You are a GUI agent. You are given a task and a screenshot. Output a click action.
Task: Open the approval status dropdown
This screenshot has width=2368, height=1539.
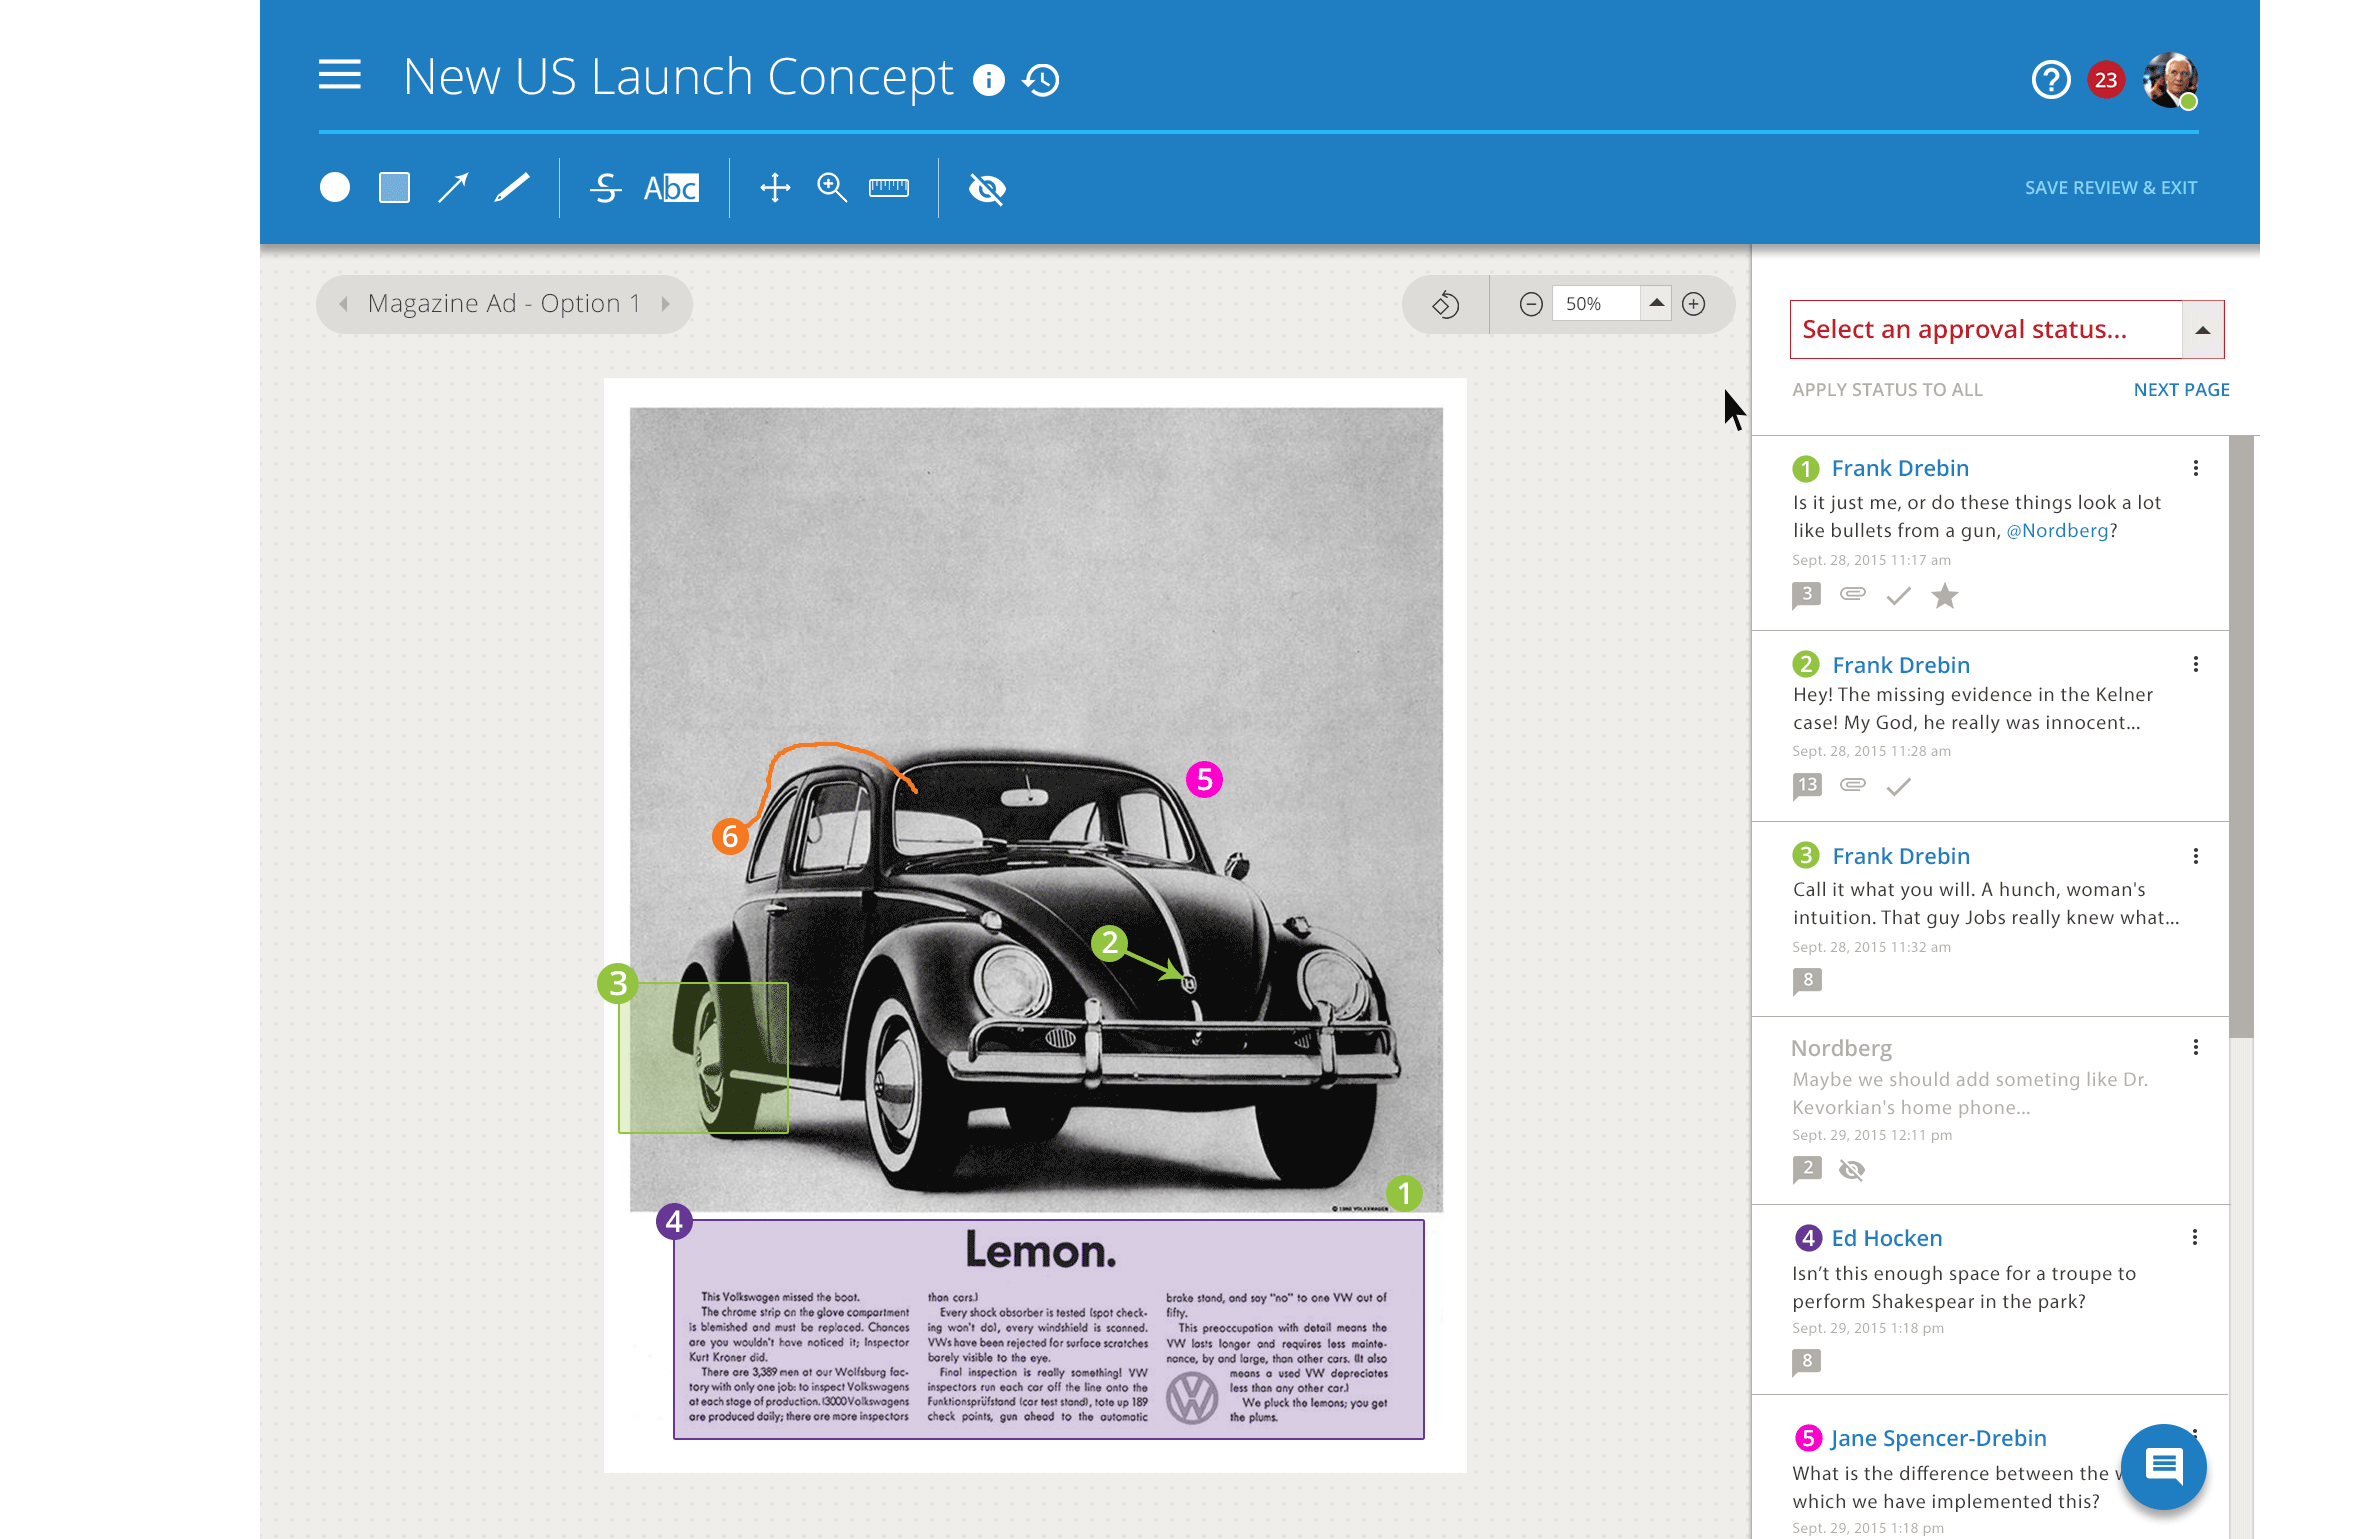pos(2202,330)
